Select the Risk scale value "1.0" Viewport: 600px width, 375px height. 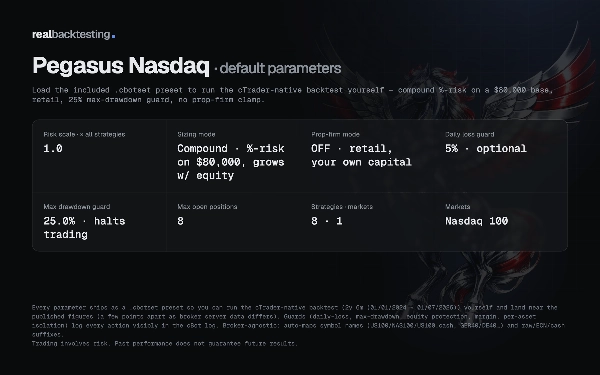point(53,148)
